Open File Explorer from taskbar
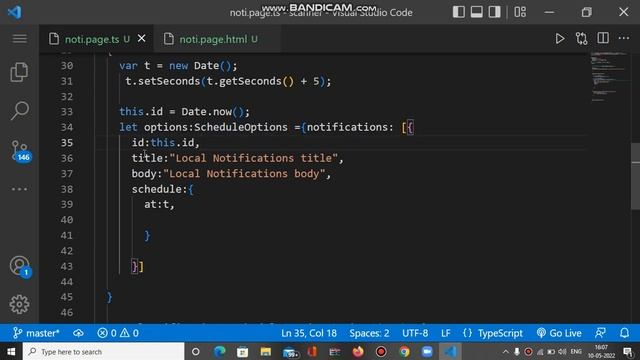The image size is (640, 360). (266, 351)
